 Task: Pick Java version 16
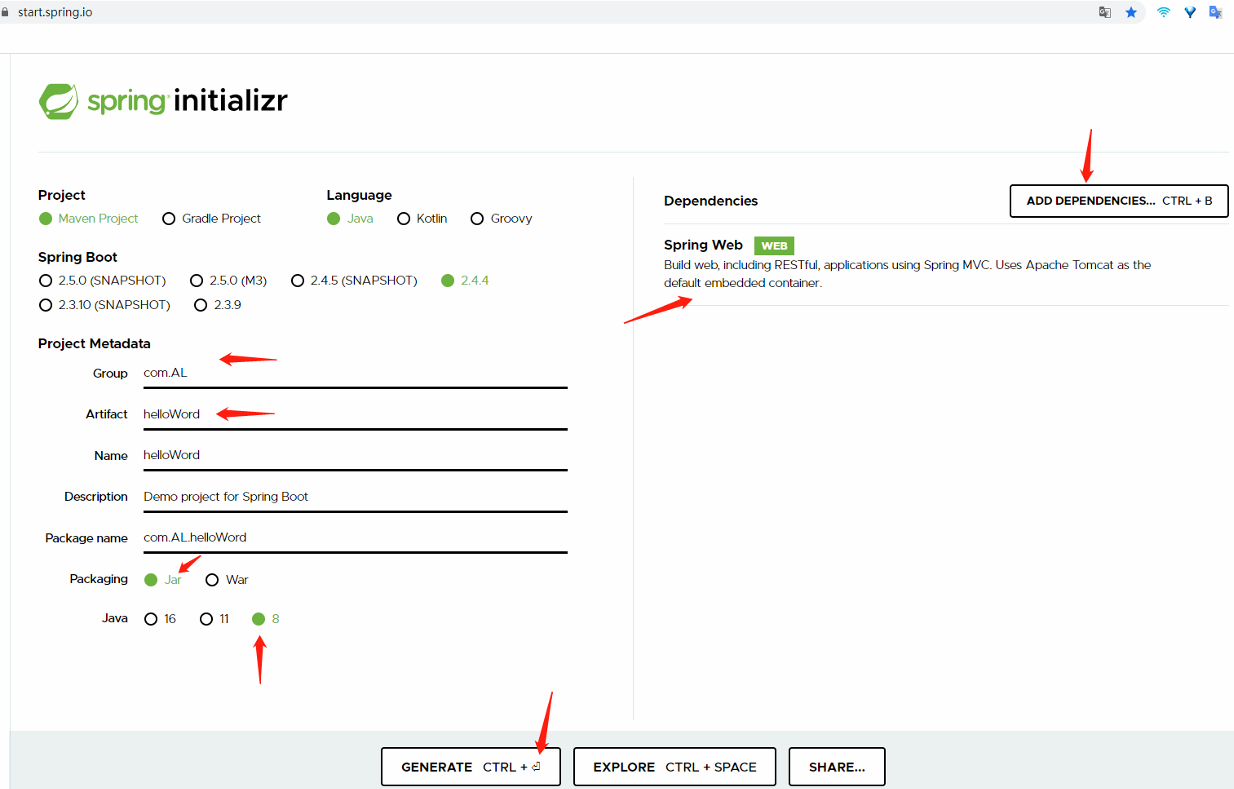pos(160,619)
